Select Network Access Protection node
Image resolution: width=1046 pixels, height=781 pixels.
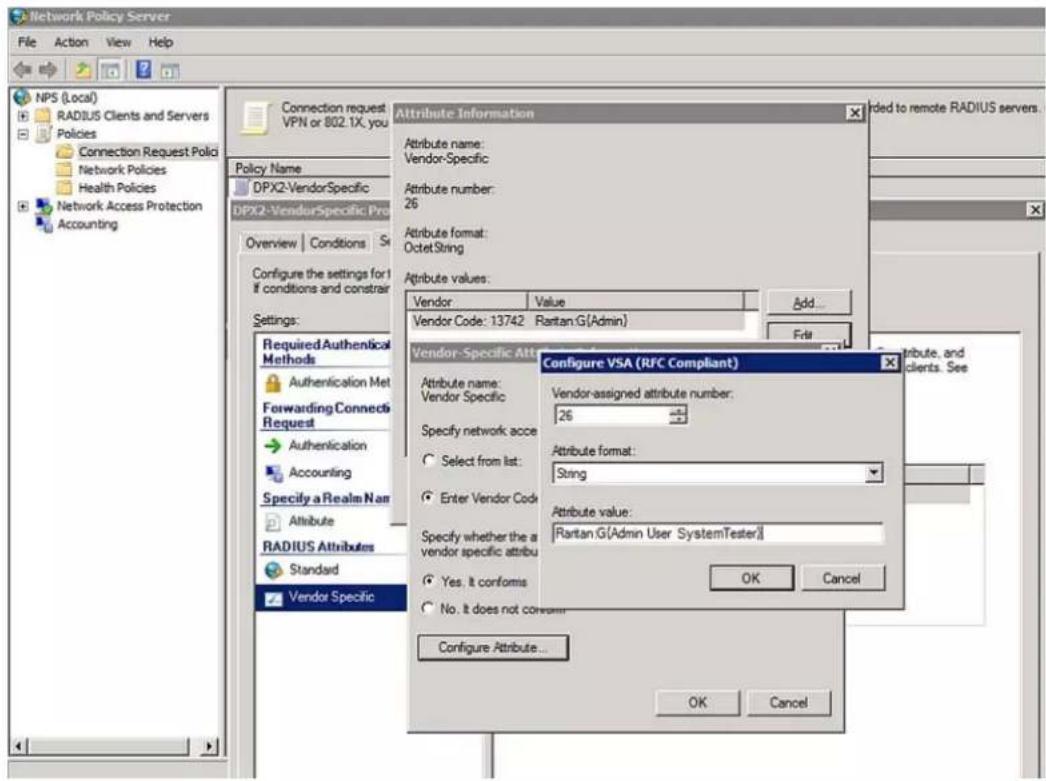tap(119, 205)
